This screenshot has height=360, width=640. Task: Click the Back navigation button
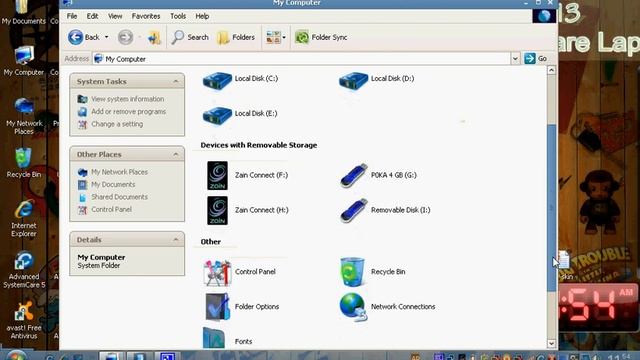click(x=84, y=37)
